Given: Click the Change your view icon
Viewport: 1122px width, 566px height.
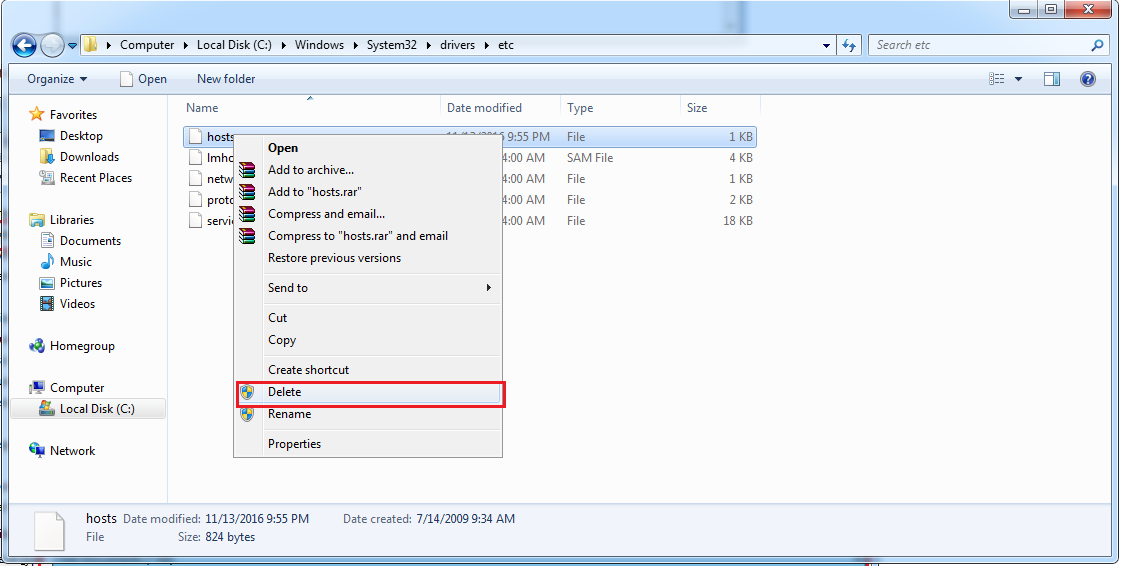Looking at the screenshot, I should pyautogui.click(x=997, y=79).
